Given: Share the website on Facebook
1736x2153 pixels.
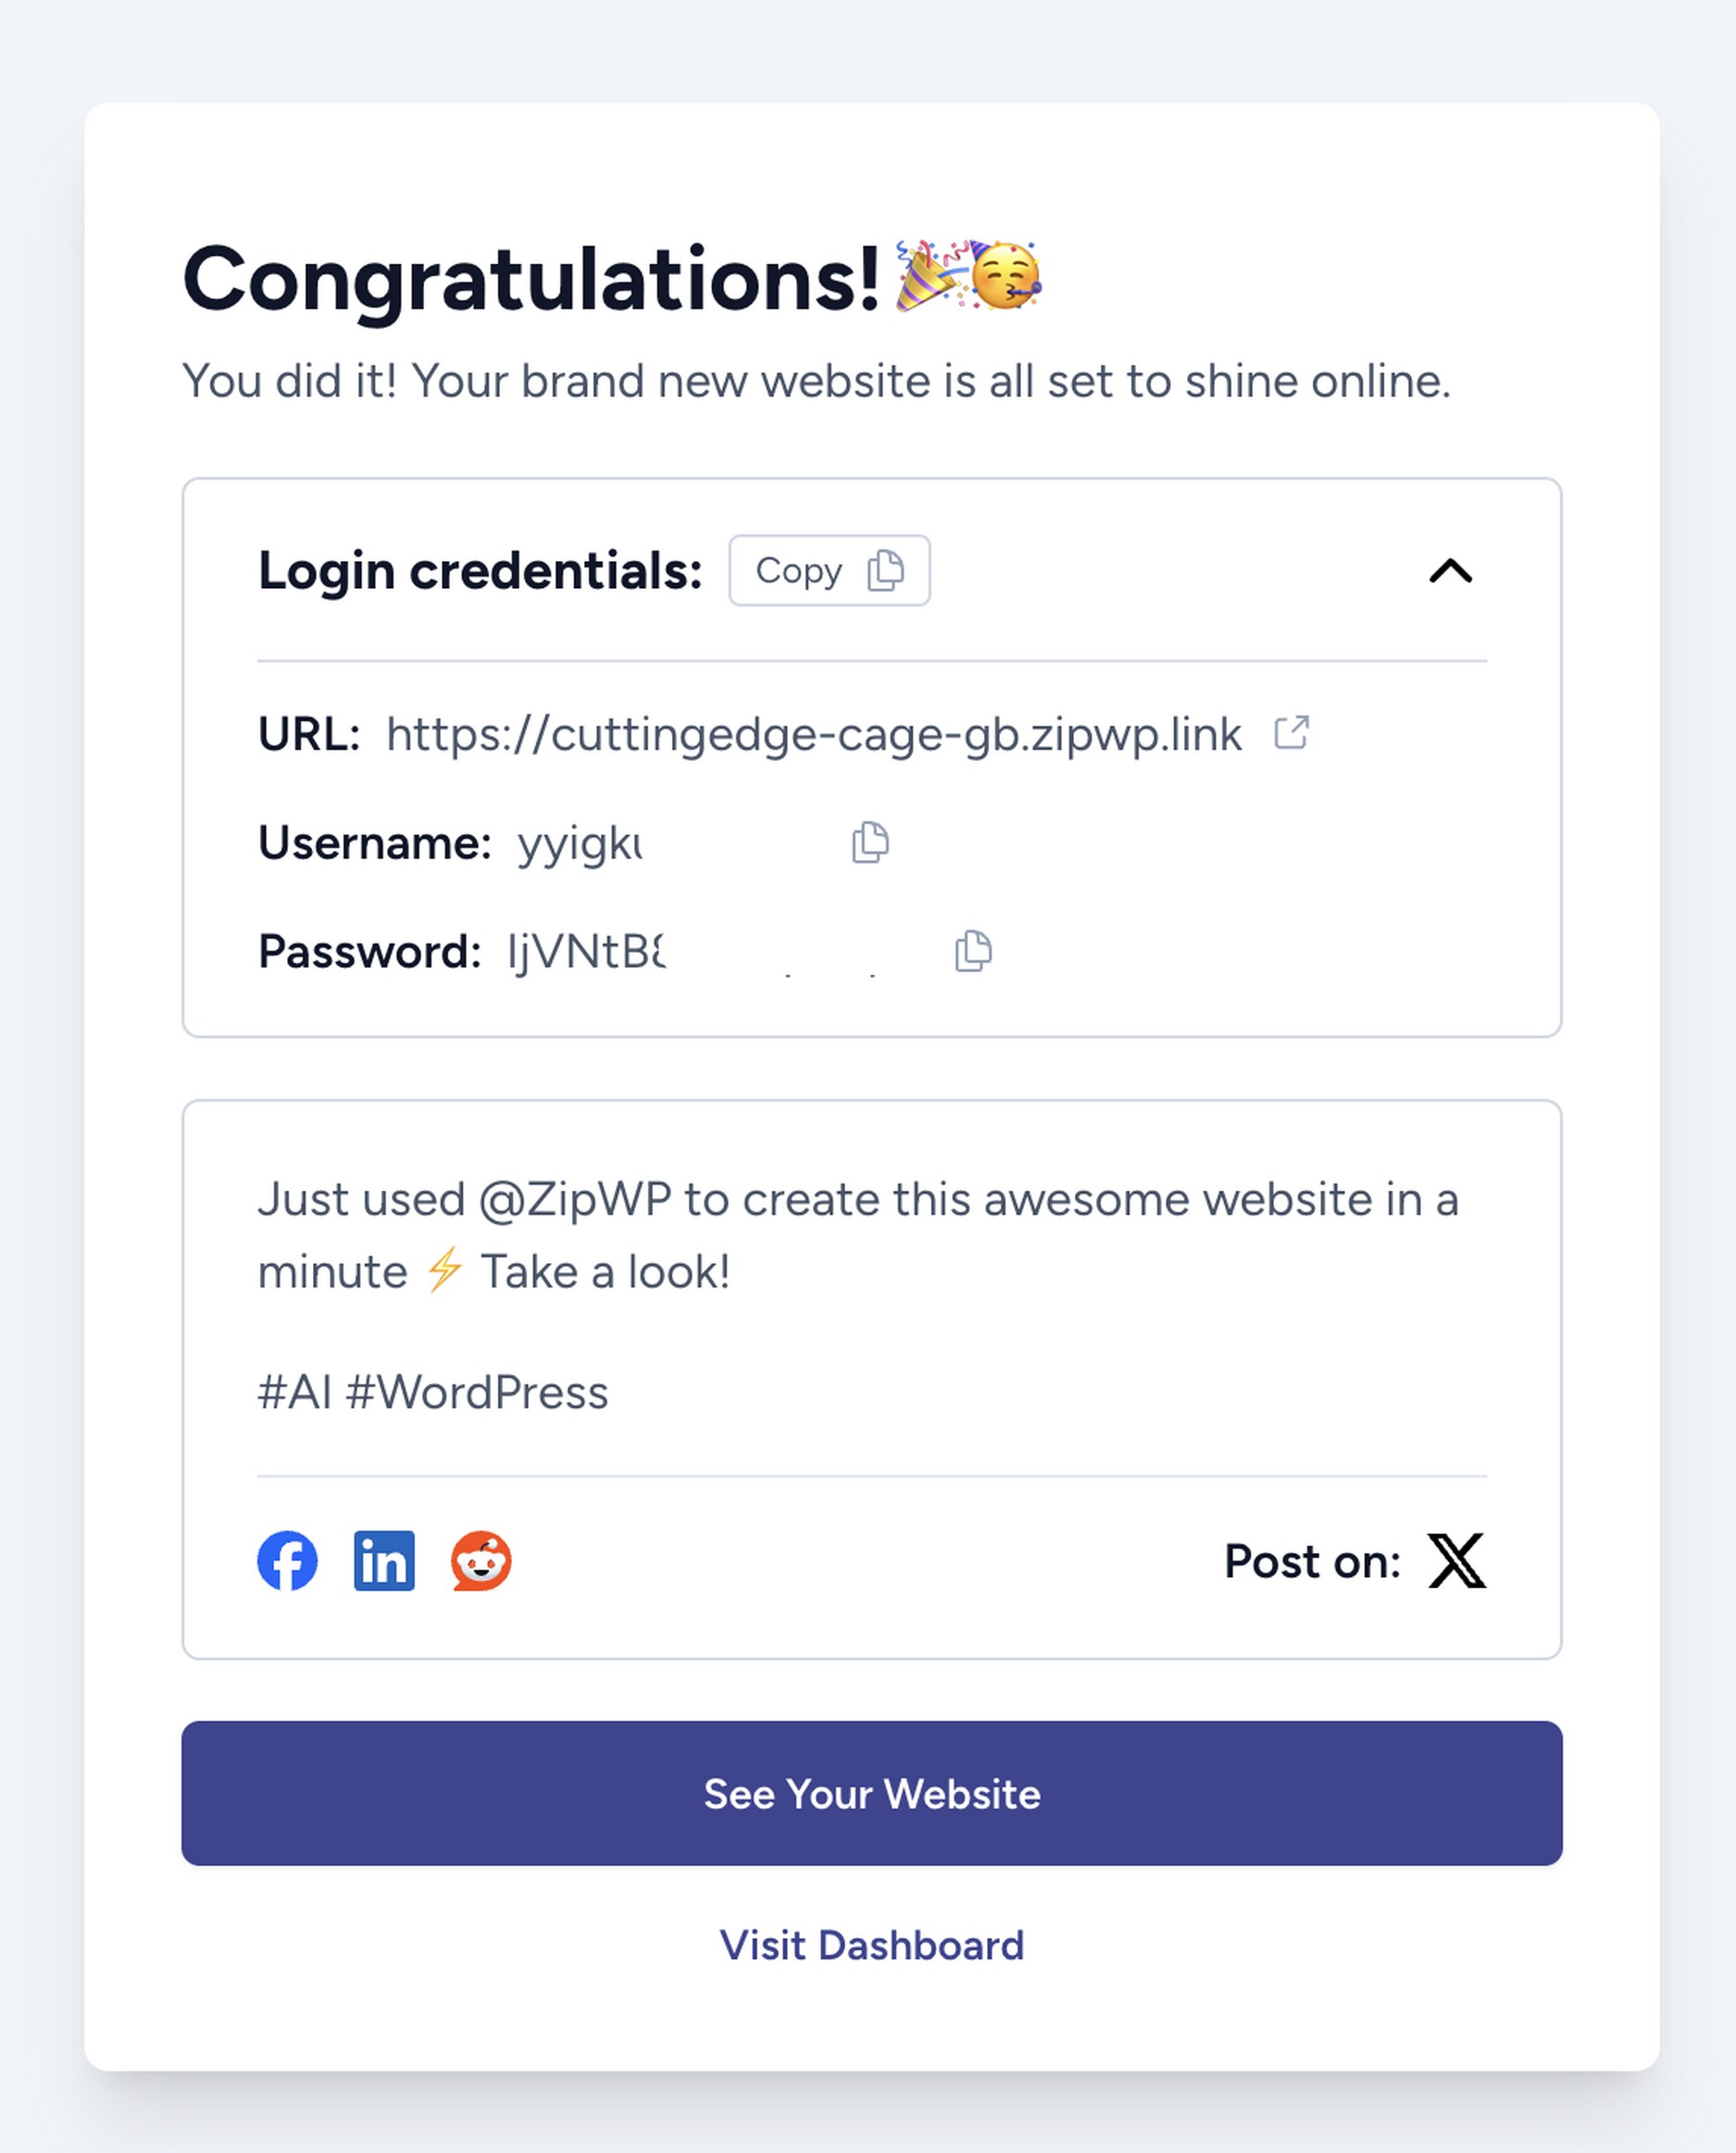Looking at the screenshot, I should pos(287,1561).
